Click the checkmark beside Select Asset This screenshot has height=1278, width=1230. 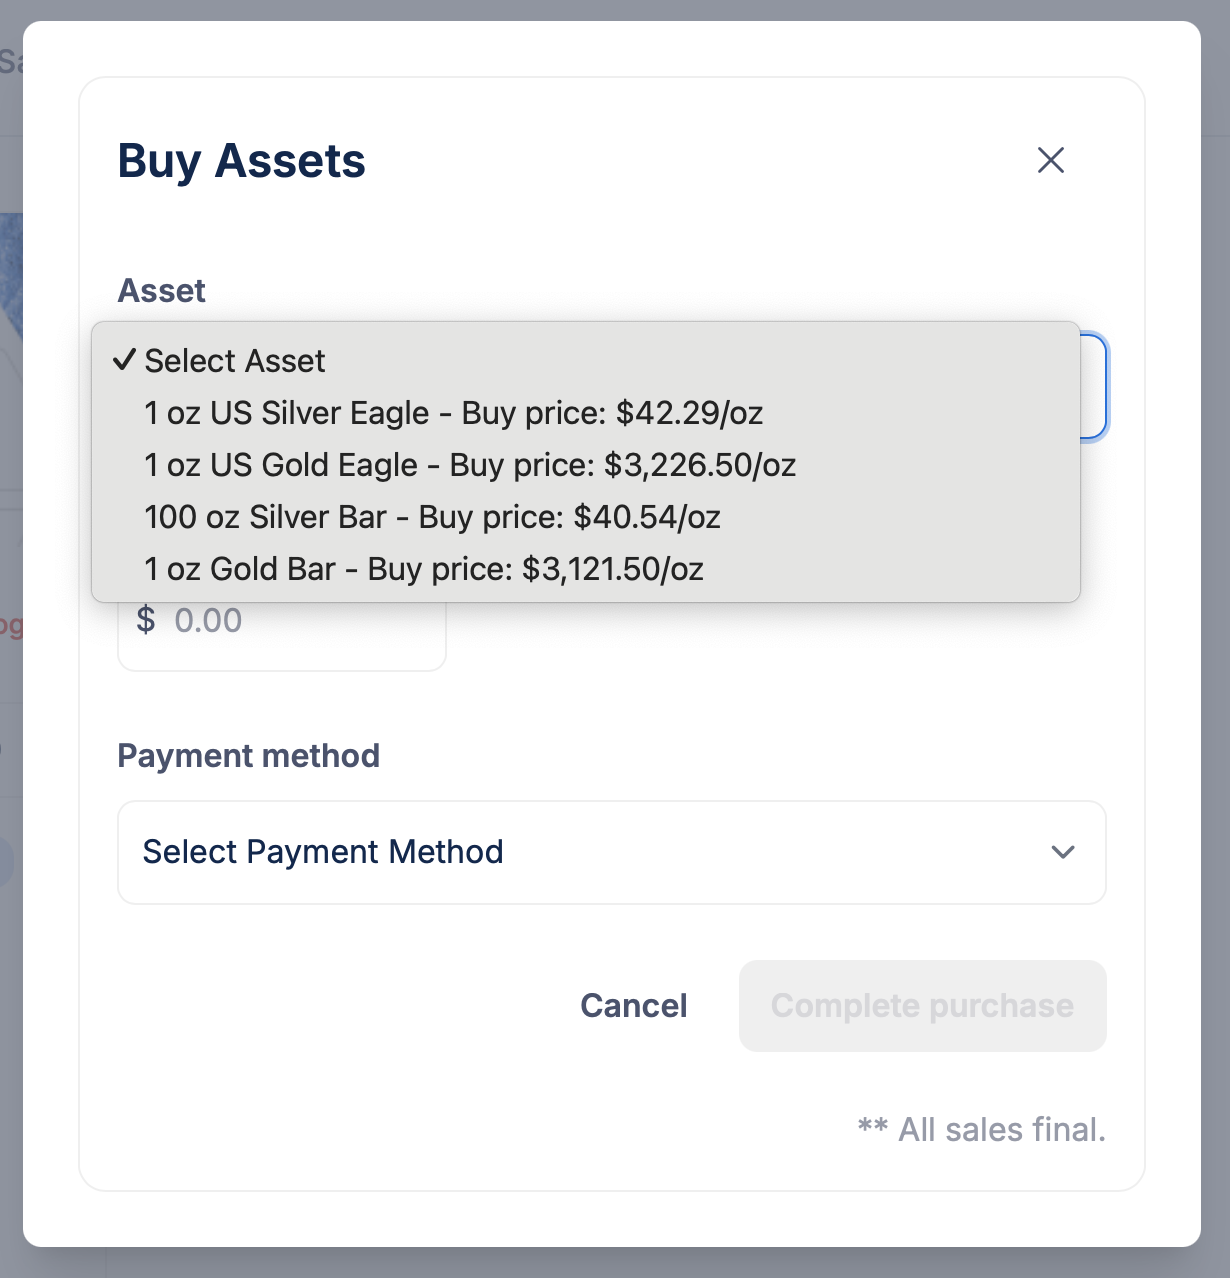(x=124, y=360)
